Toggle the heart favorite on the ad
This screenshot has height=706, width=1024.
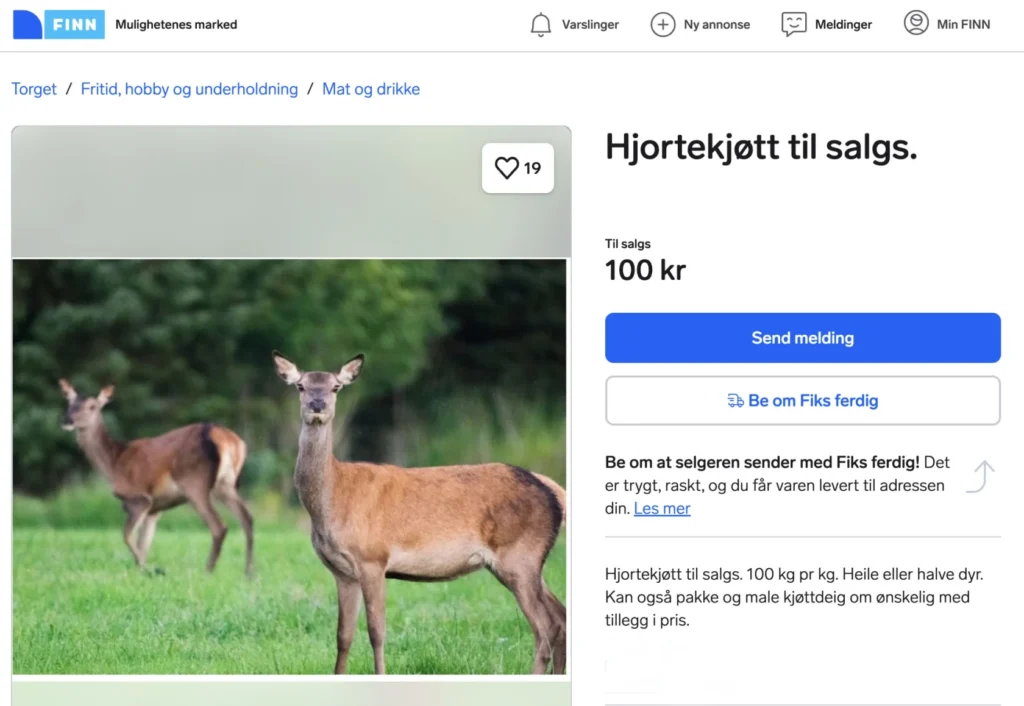508,168
